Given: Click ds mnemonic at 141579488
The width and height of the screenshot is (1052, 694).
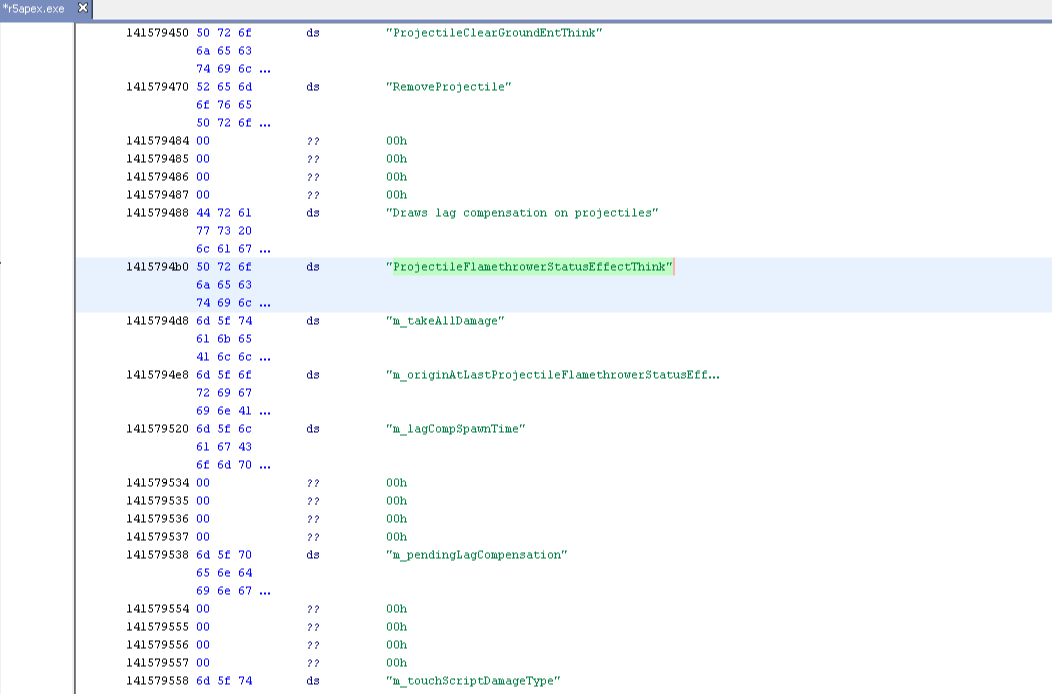Looking at the screenshot, I should [313, 213].
